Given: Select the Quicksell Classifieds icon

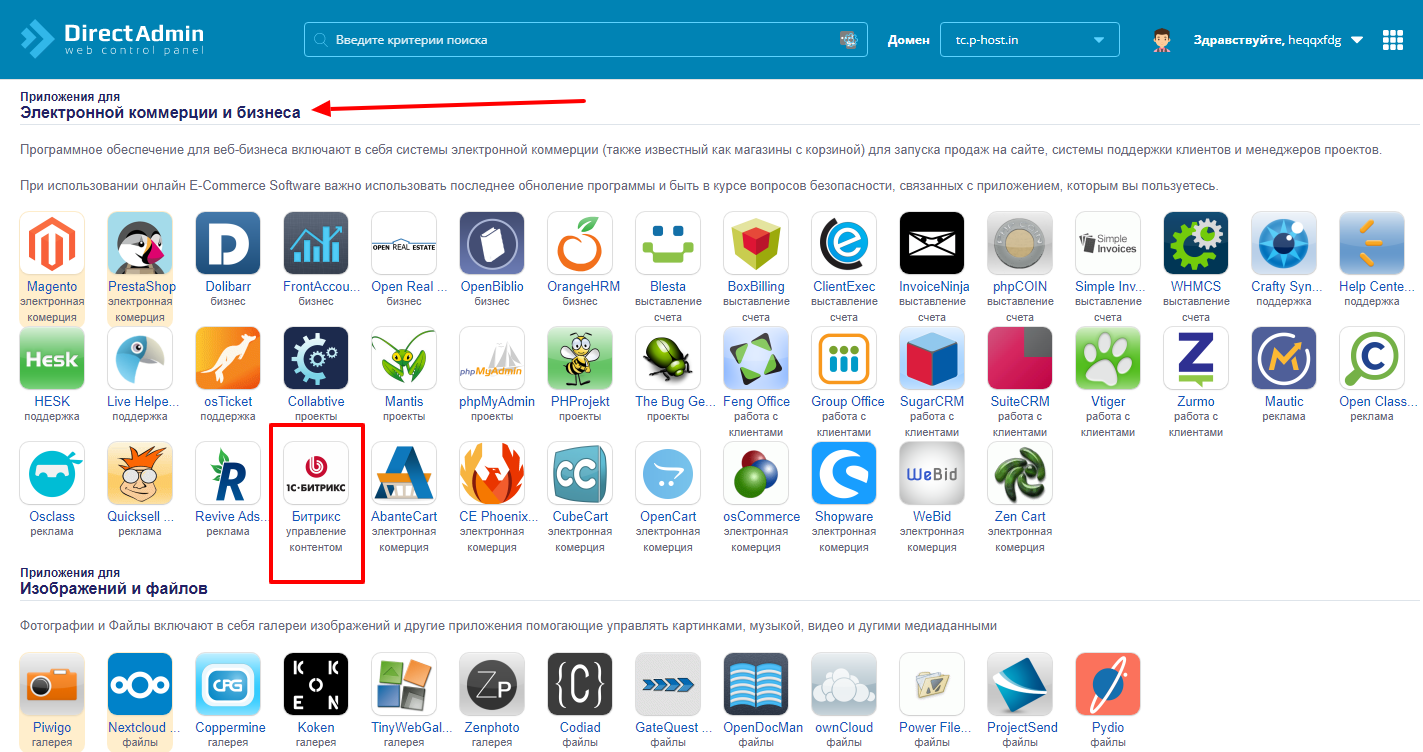Looking at the screenshot, I should 140,474.
